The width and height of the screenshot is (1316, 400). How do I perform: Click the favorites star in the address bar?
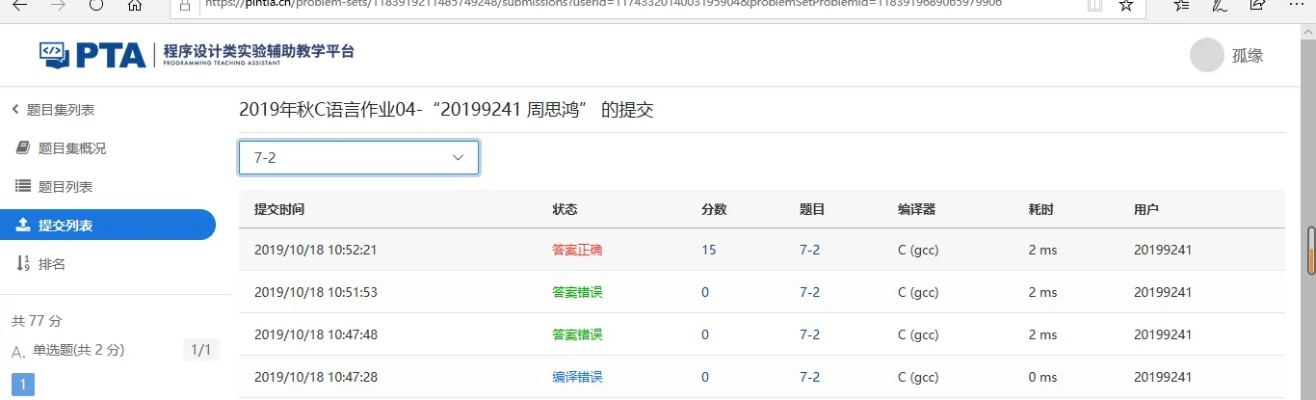1126,5
